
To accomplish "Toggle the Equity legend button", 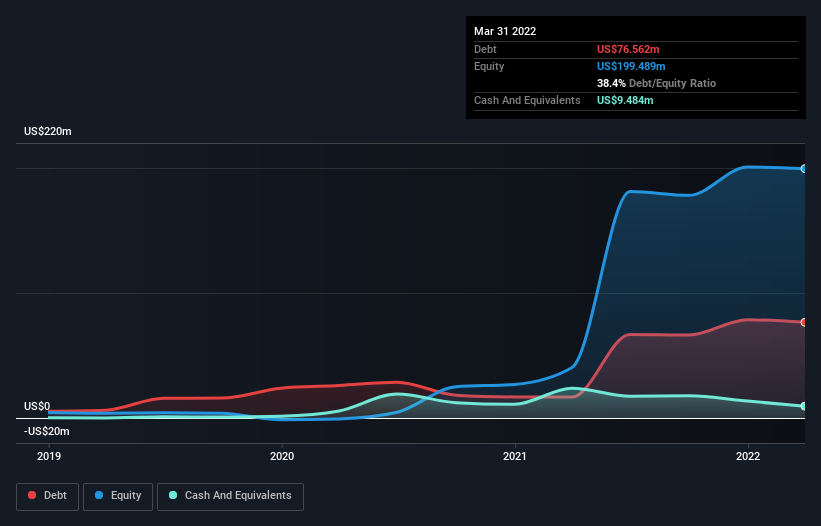I will tap(118, 496).
